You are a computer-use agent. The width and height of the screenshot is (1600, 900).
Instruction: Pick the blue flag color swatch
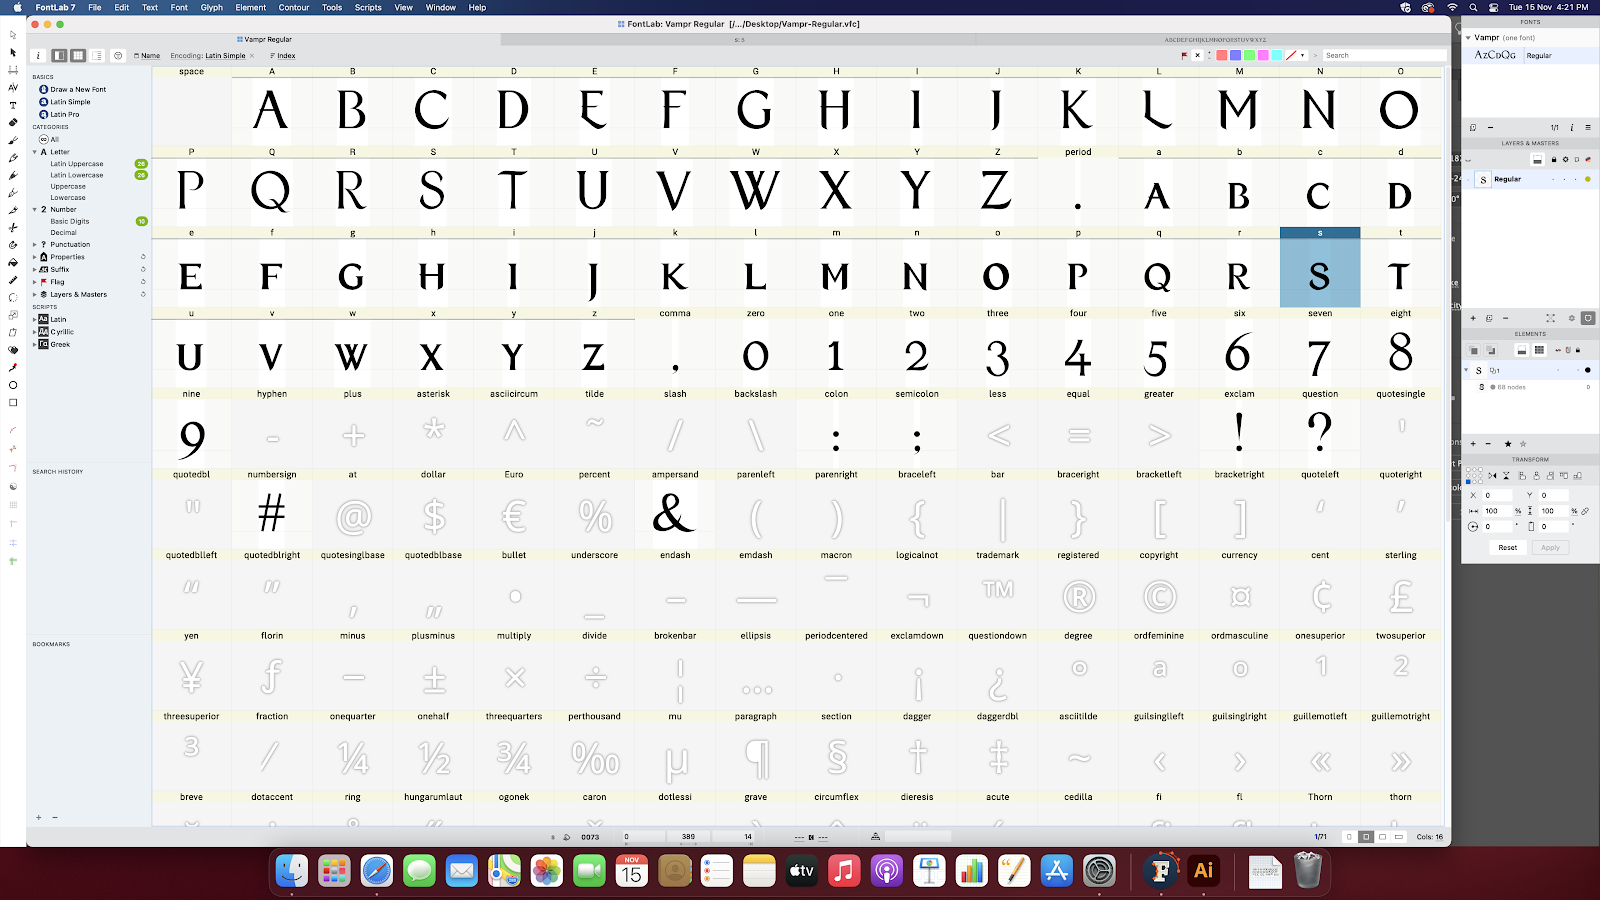(x=1236, y=55)
